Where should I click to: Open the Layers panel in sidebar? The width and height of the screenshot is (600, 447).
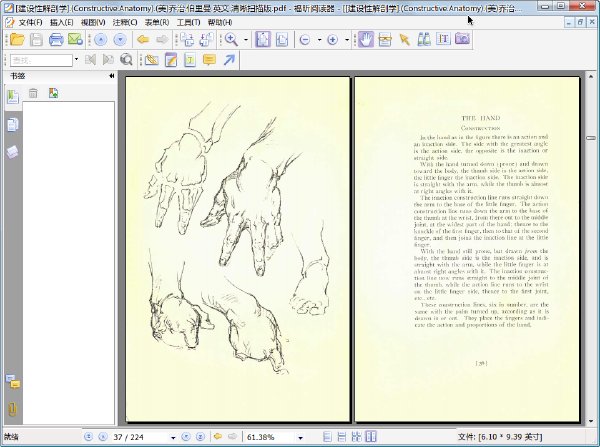pyautogui.click(x=12, y=152)
